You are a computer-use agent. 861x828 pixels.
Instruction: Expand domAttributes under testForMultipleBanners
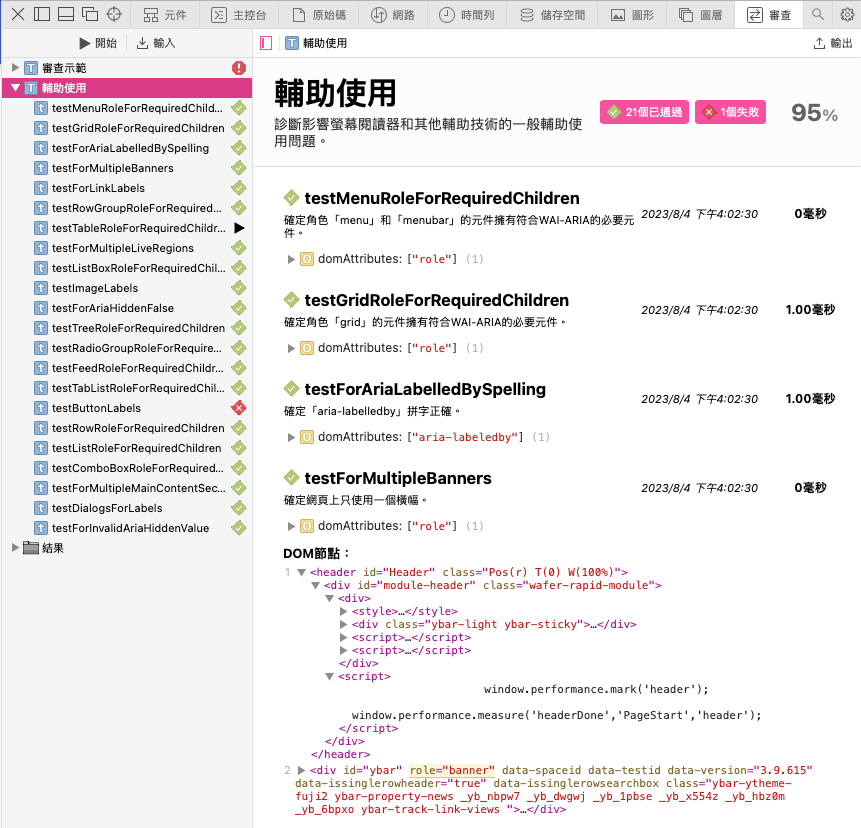(x=292, y=526)
